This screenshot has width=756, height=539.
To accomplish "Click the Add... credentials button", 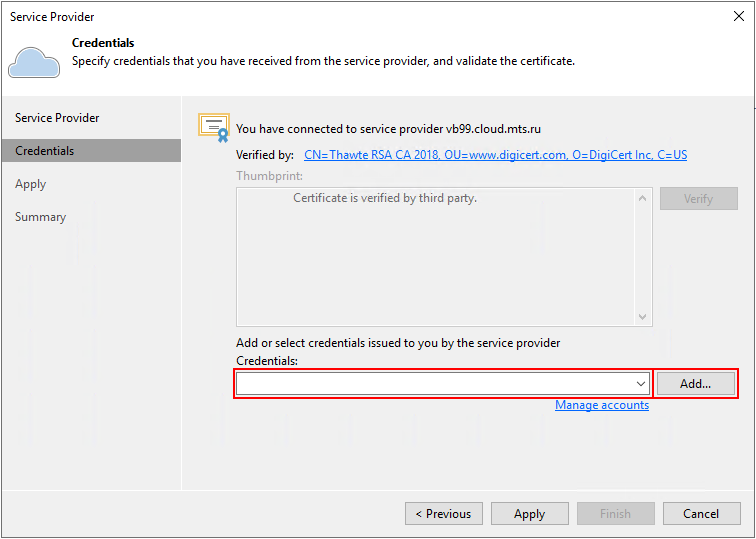I will click(696, 384).
